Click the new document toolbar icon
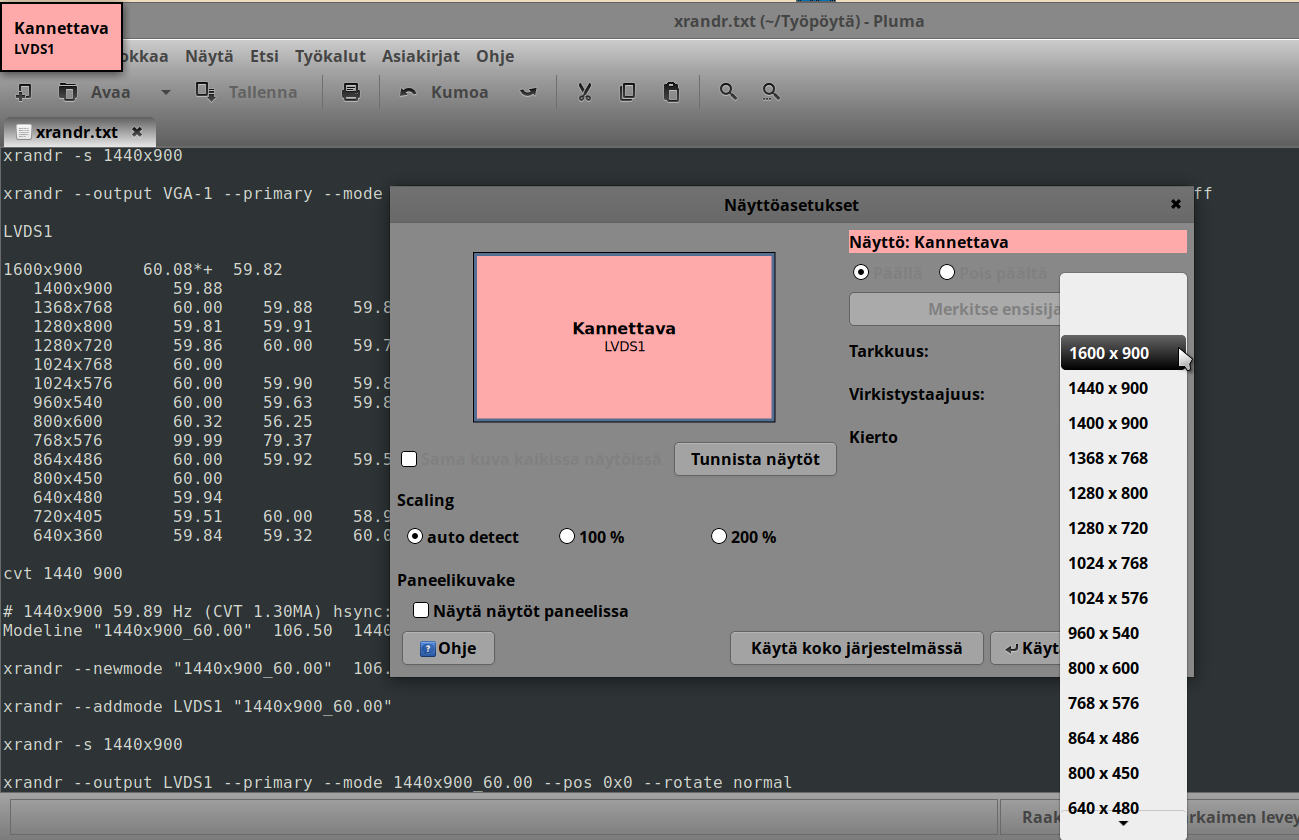This screenshot has width=1299, height=840. 24,92
